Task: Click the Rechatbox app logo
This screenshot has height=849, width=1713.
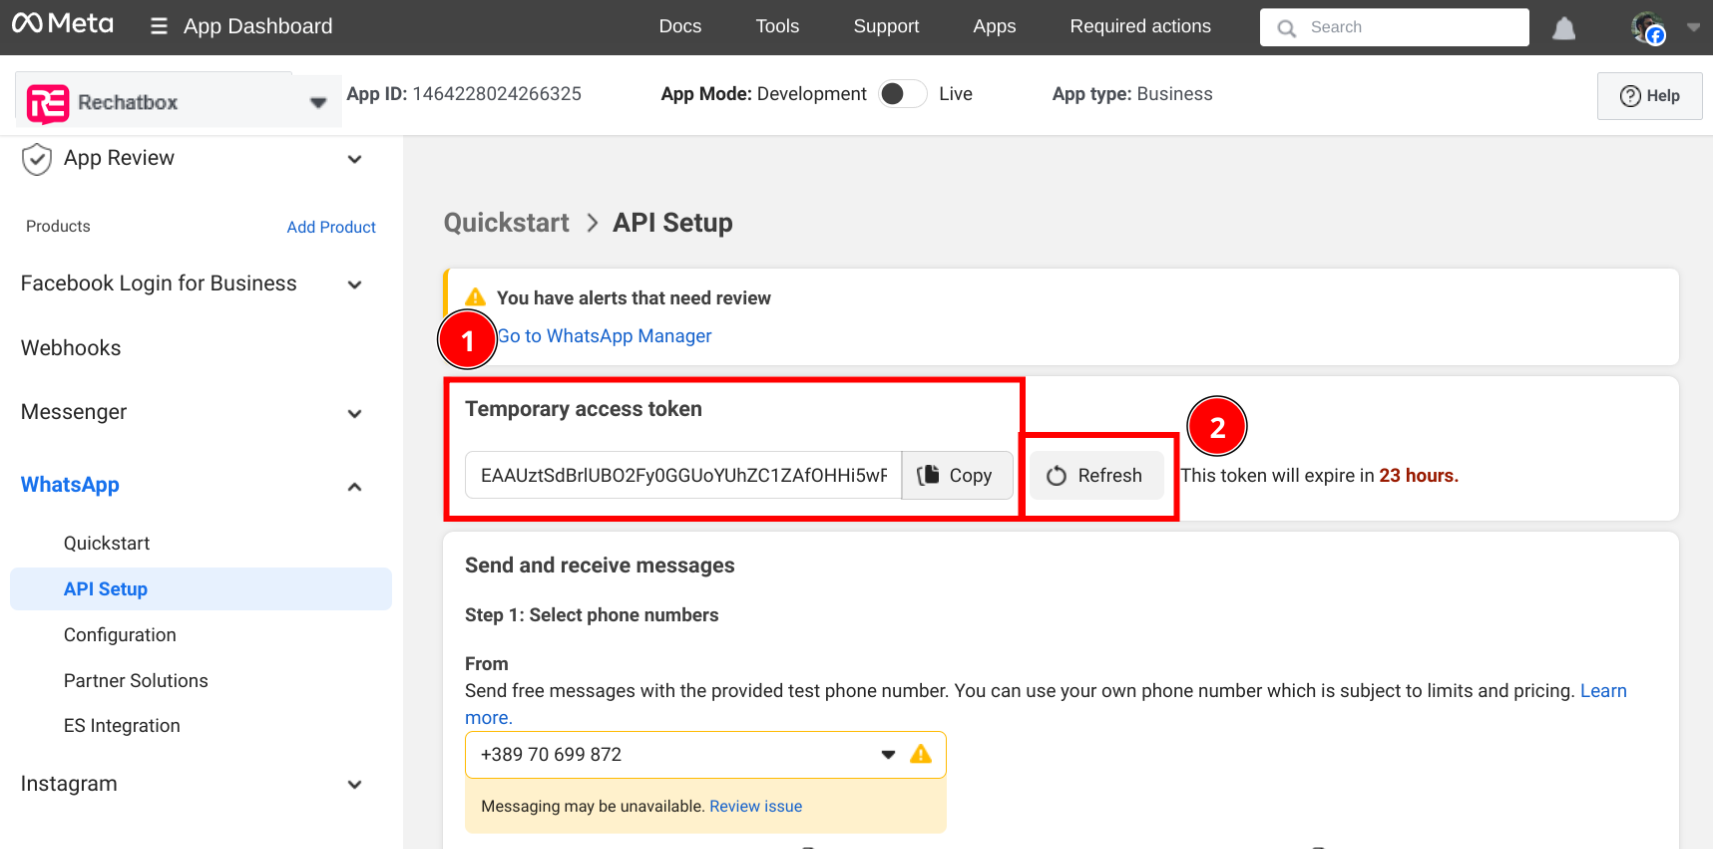Action: tap(48, 103)
